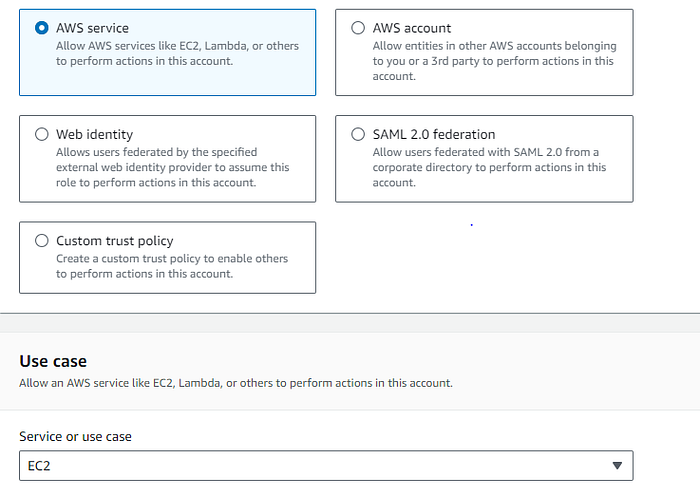Enable the Custom trust policy radio option
The height and width of the screenshot is (500, 700).
[x=42, y=241]
